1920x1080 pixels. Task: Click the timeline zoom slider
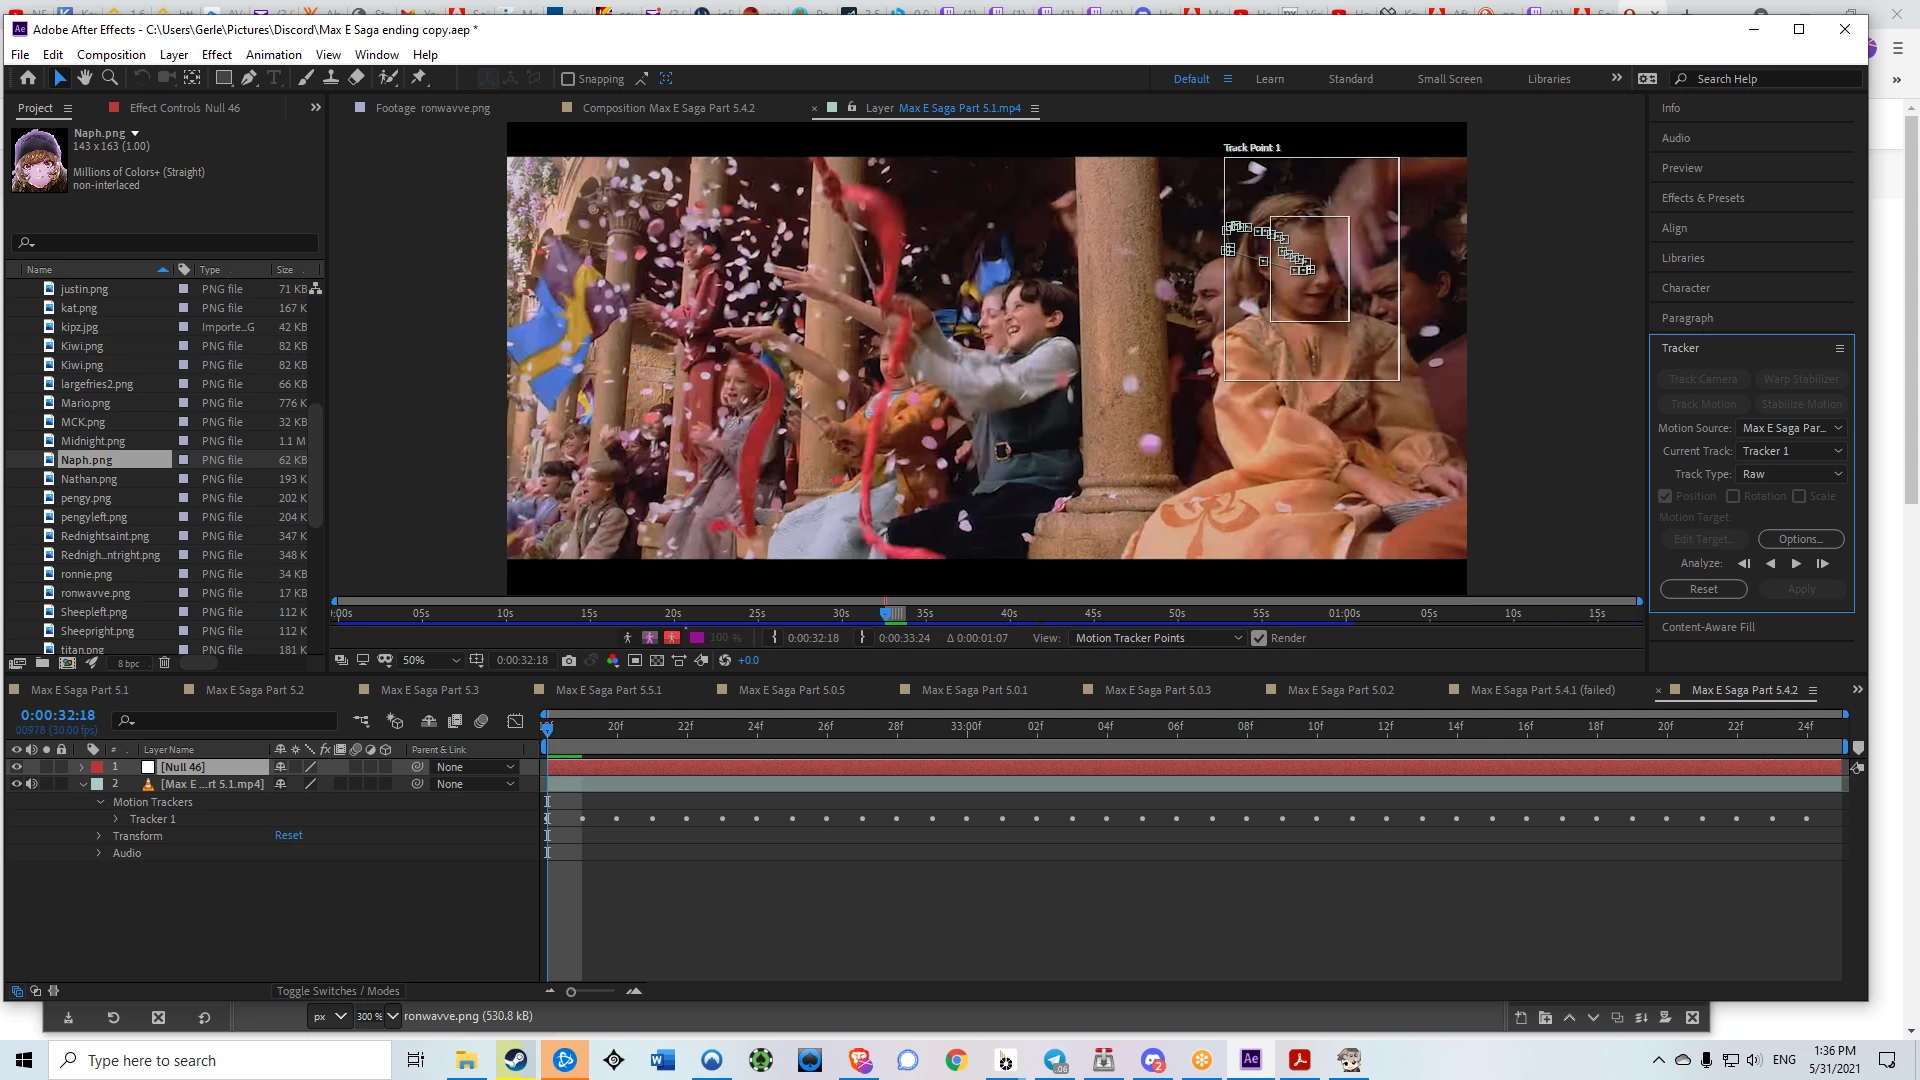[x=571, y=992]
